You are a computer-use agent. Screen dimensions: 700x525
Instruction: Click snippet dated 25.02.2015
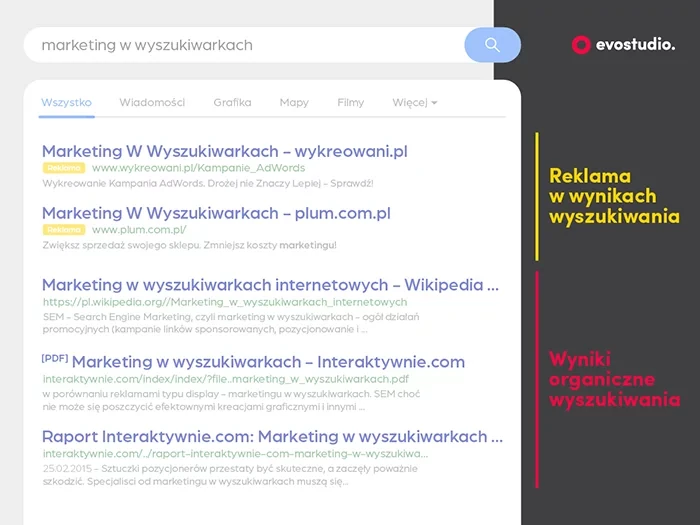coord(230,475)
